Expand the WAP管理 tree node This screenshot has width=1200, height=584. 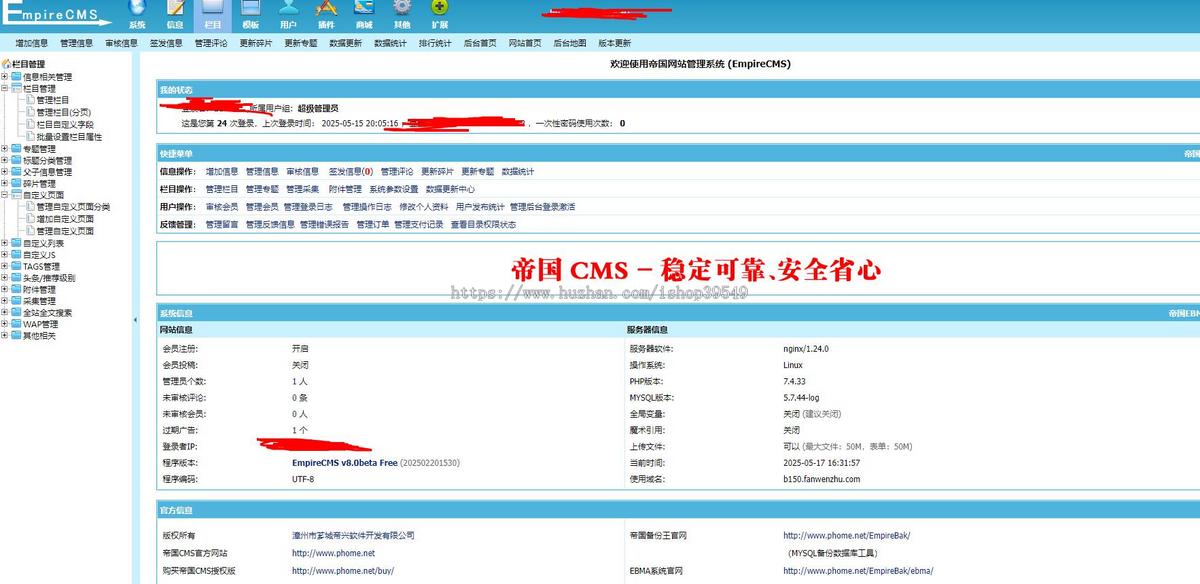click(5, 324)
